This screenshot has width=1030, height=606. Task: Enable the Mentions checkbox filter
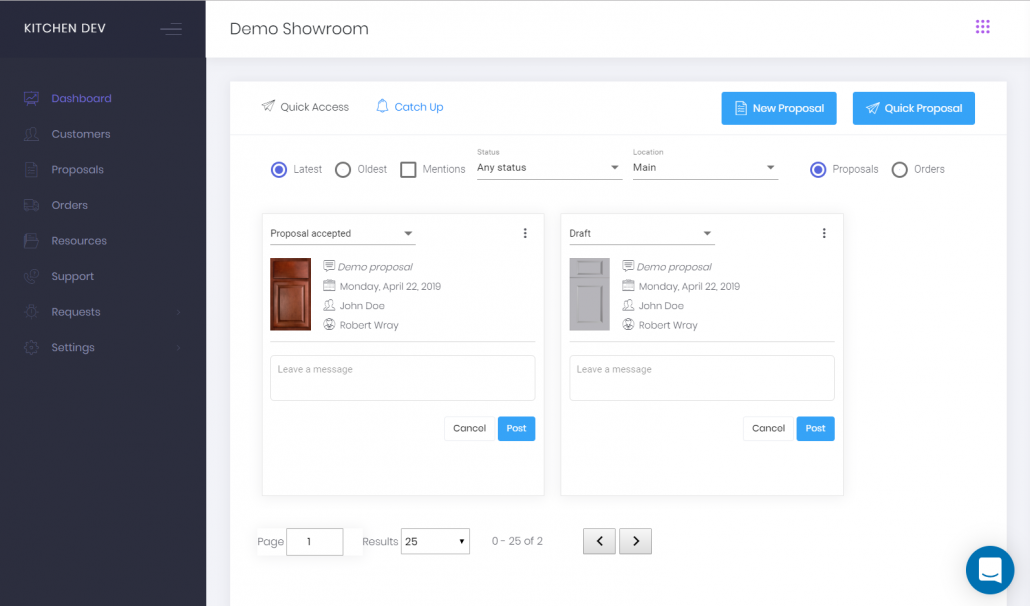[x=408, y=169]
